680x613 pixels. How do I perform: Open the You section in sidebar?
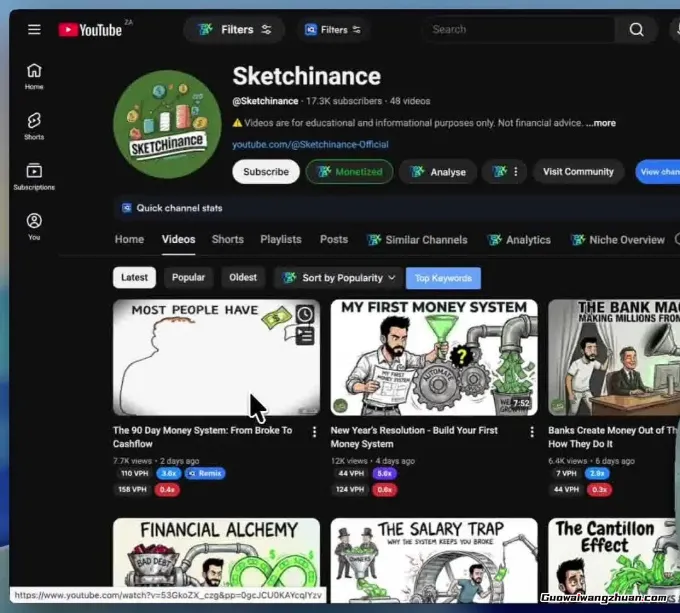pos(34,227)
